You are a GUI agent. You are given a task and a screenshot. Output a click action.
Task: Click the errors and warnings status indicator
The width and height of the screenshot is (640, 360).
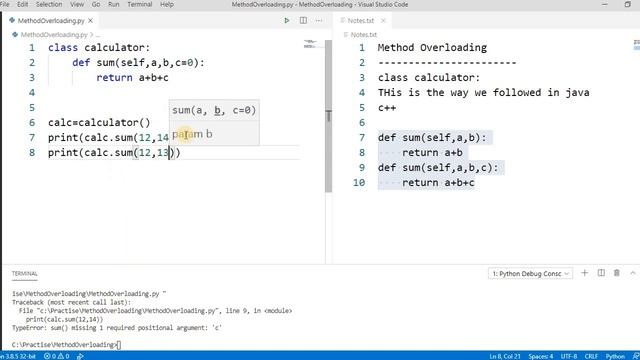[x=56, y=356]
